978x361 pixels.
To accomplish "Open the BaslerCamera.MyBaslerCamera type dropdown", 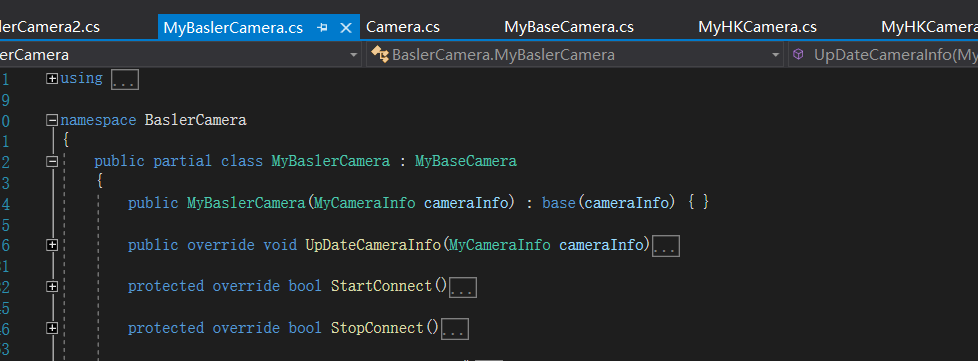I will 776,55.
